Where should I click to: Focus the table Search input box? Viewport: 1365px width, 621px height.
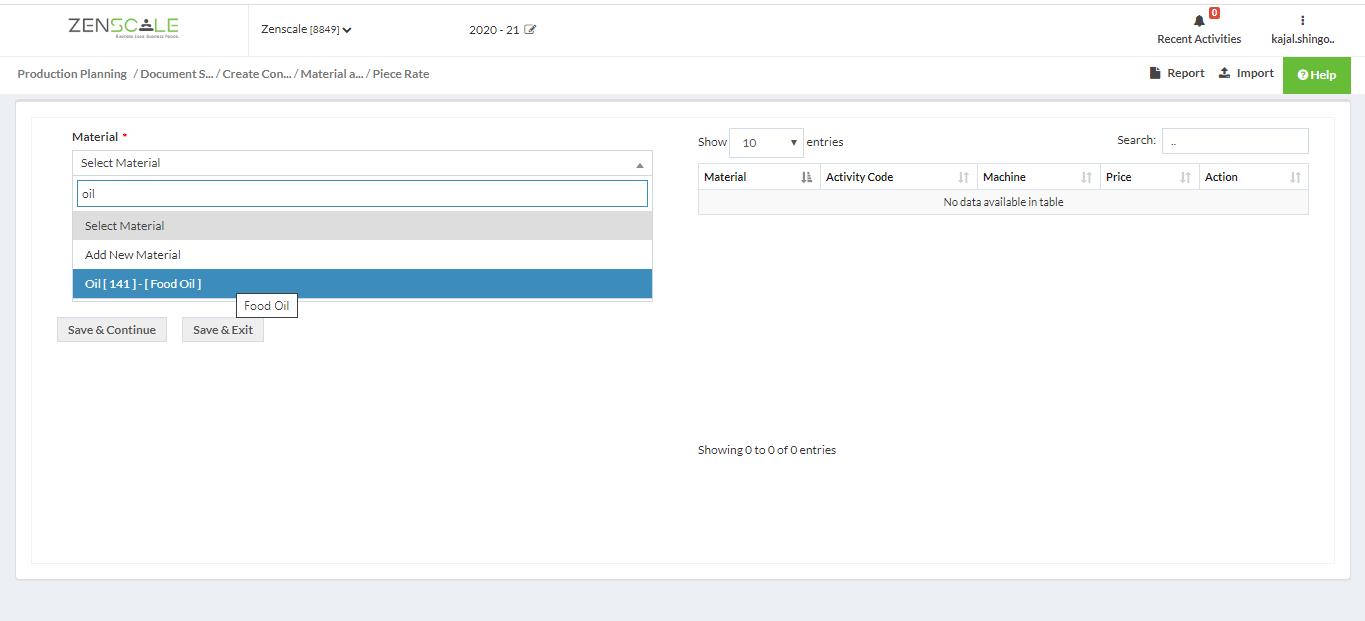[x=1235, y=141]
